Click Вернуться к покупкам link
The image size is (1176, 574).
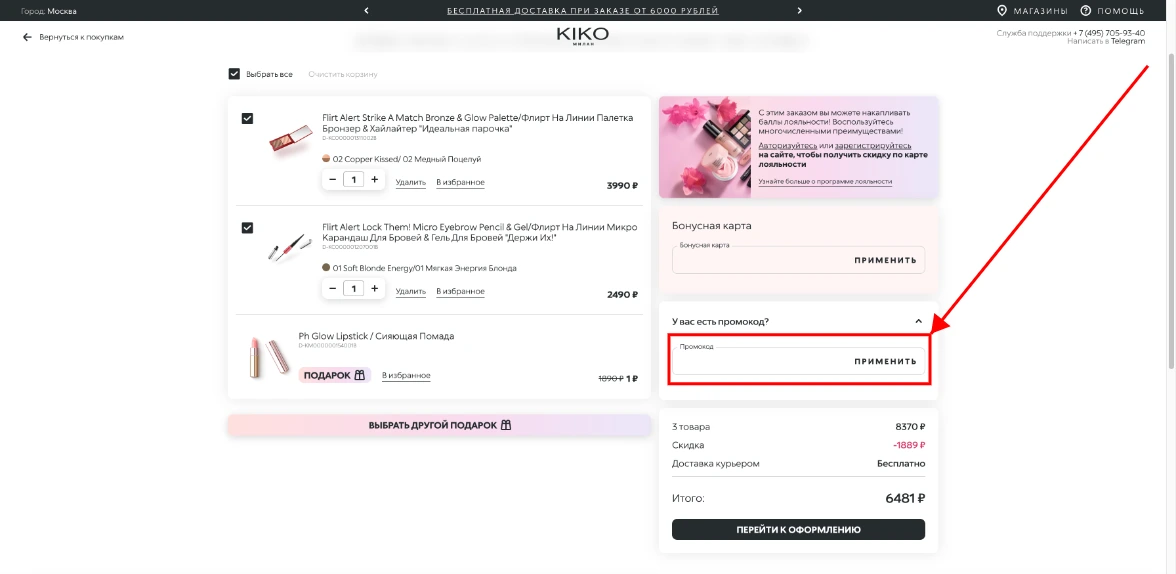click(81, 37)
